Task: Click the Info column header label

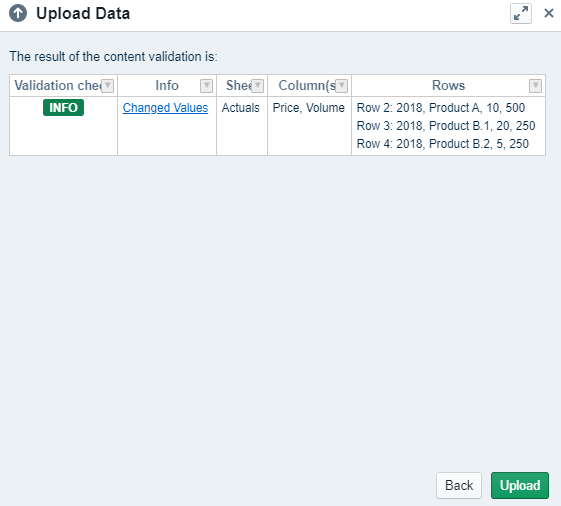Action: click(167, 86)
